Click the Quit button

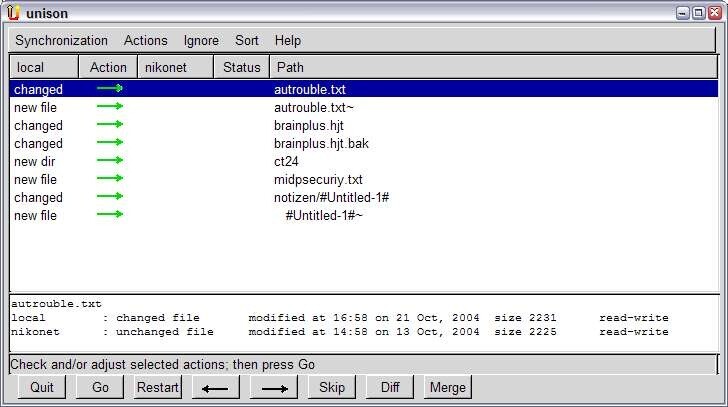coord(42,387)
